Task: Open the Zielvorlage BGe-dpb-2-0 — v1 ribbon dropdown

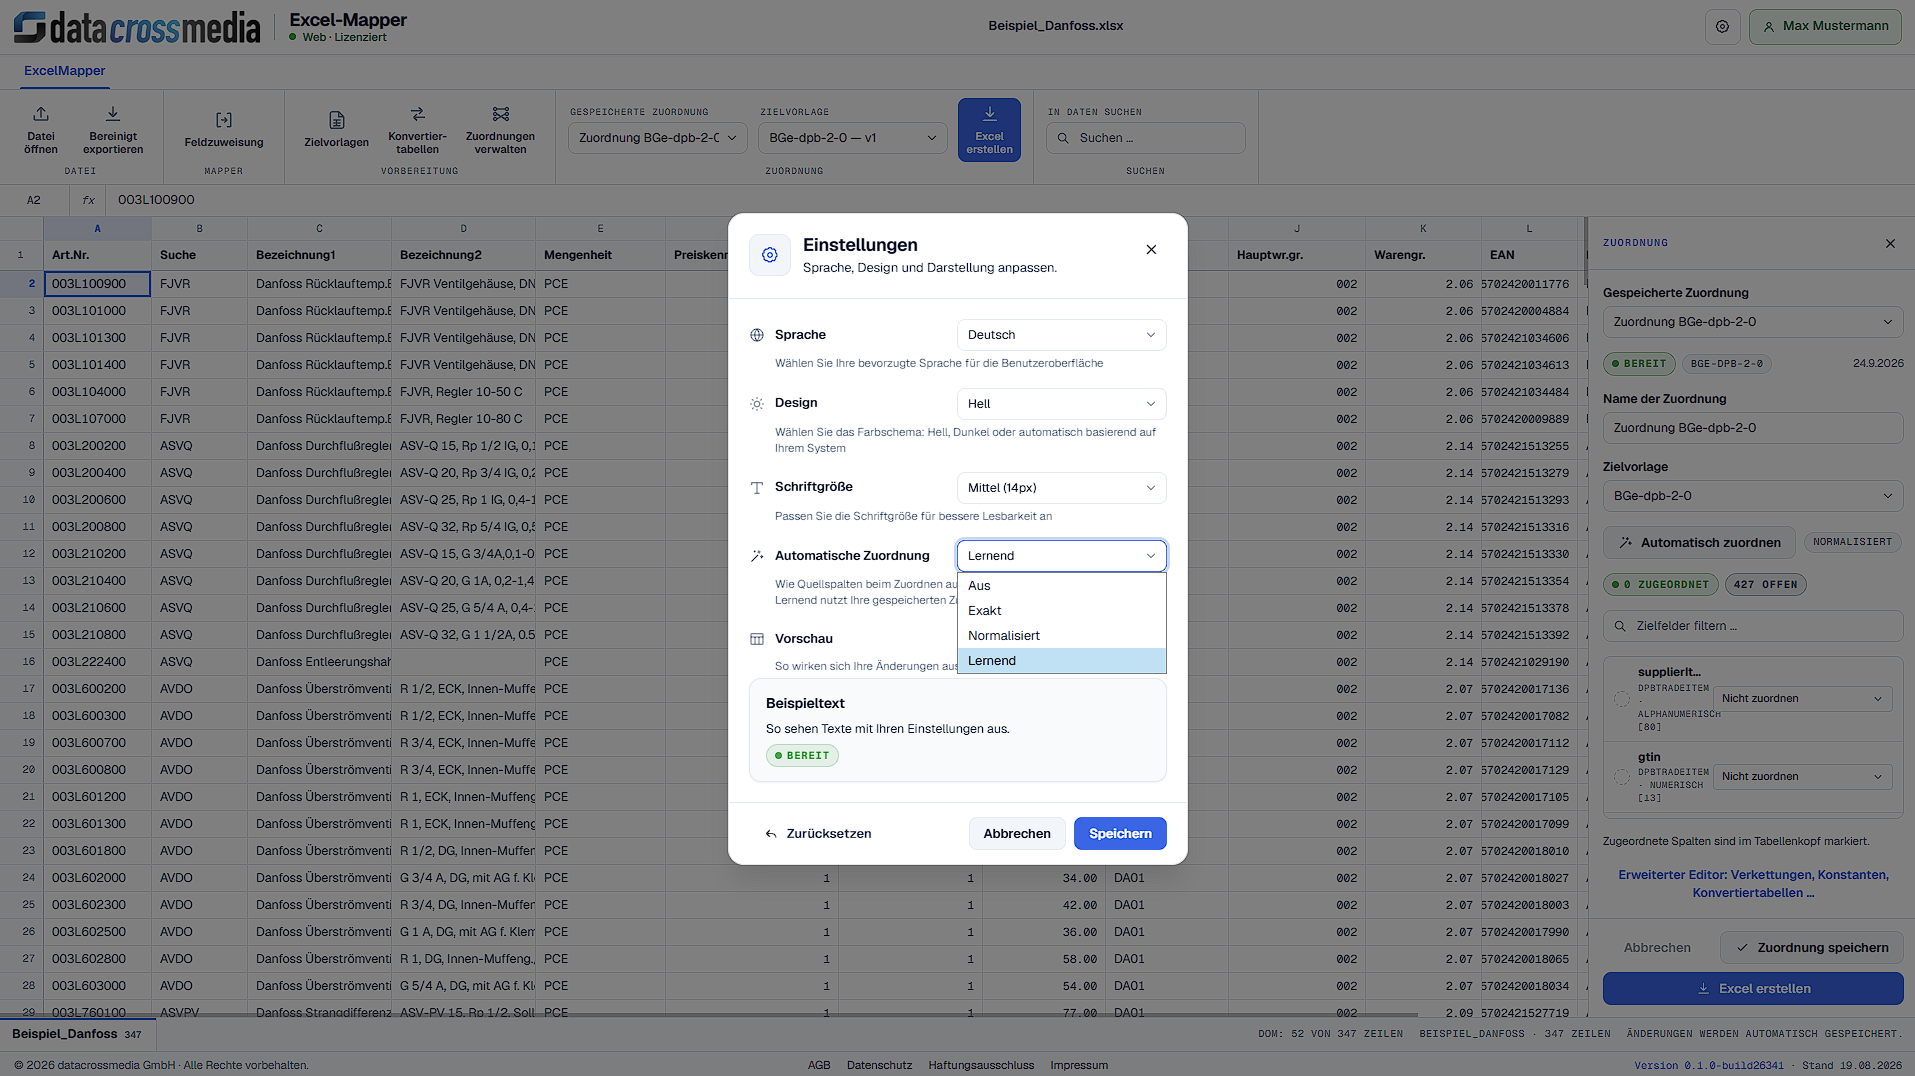Action: click(x=853, y=138)
